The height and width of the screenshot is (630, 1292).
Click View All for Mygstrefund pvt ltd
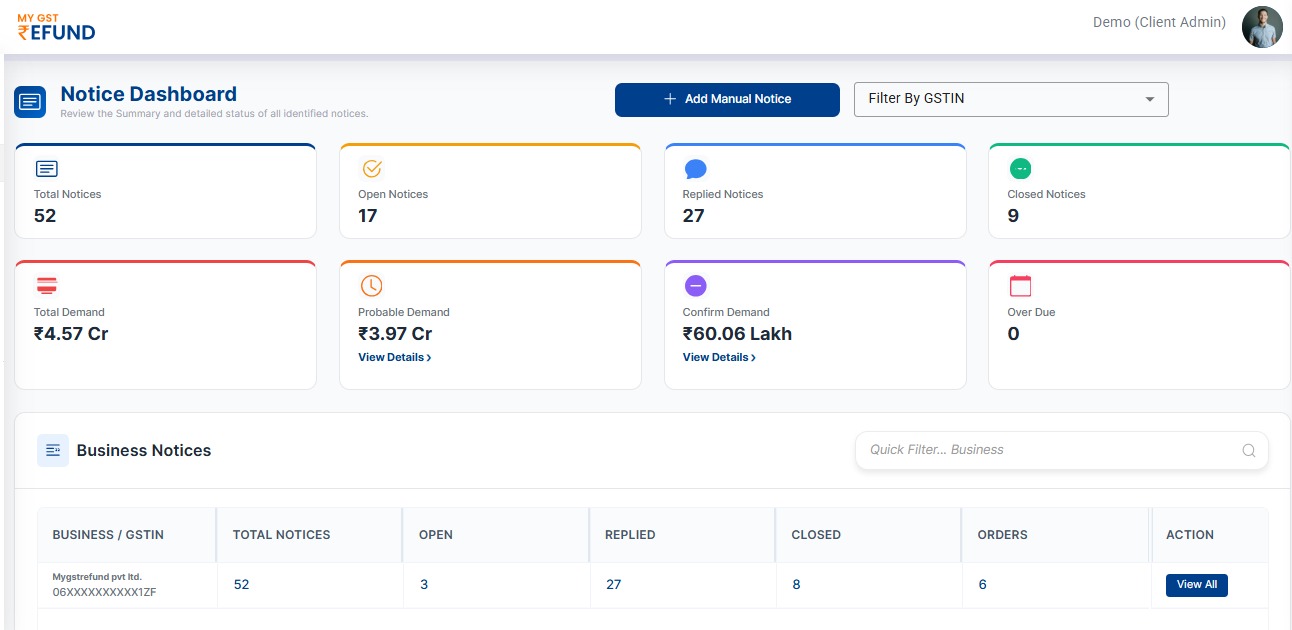point(1197,585)
